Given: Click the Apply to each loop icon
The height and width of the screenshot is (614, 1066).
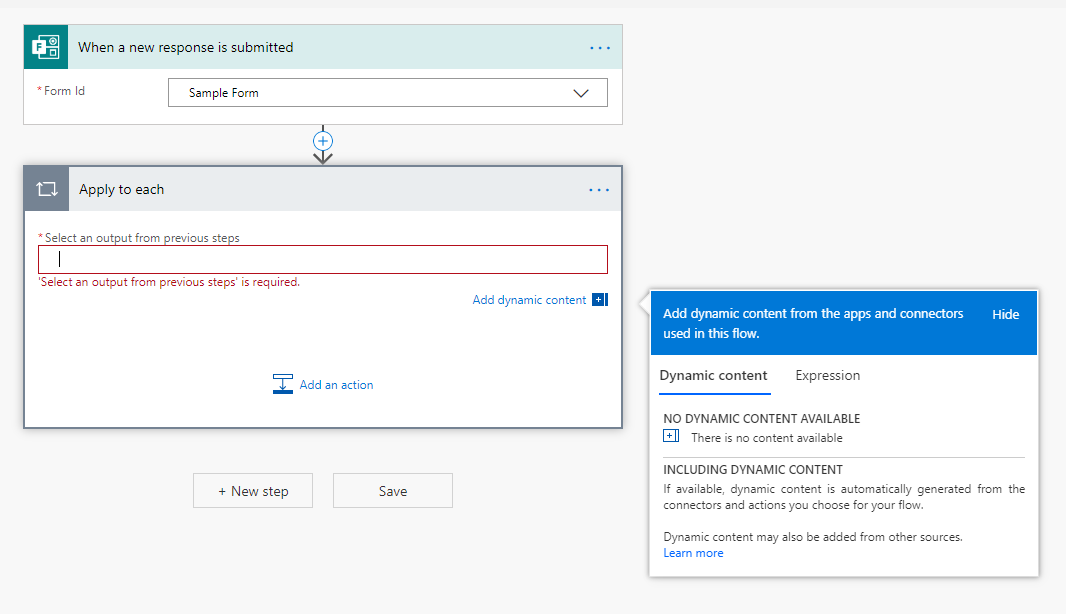Looking at the screenshot, I should click(x=45, y=189).
